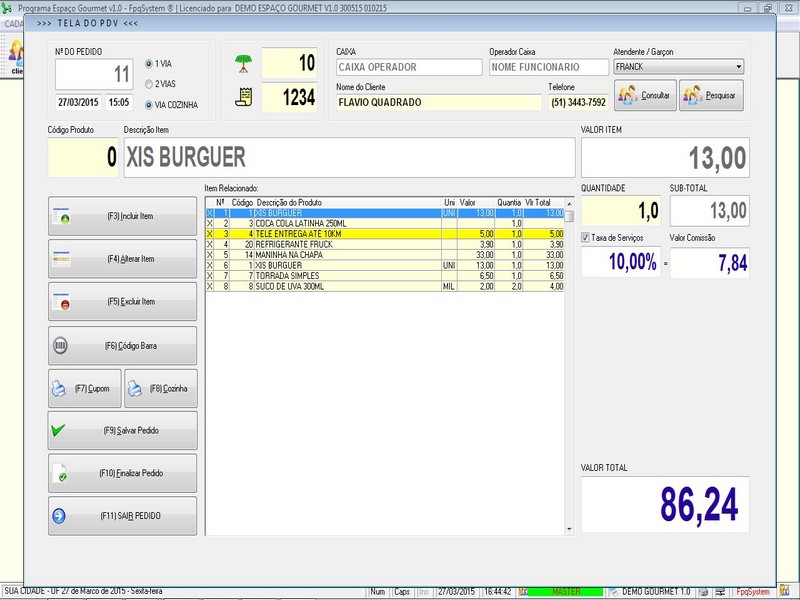
Task: Print with the (F7) Cupom button
Action: [x=85, y=389]
